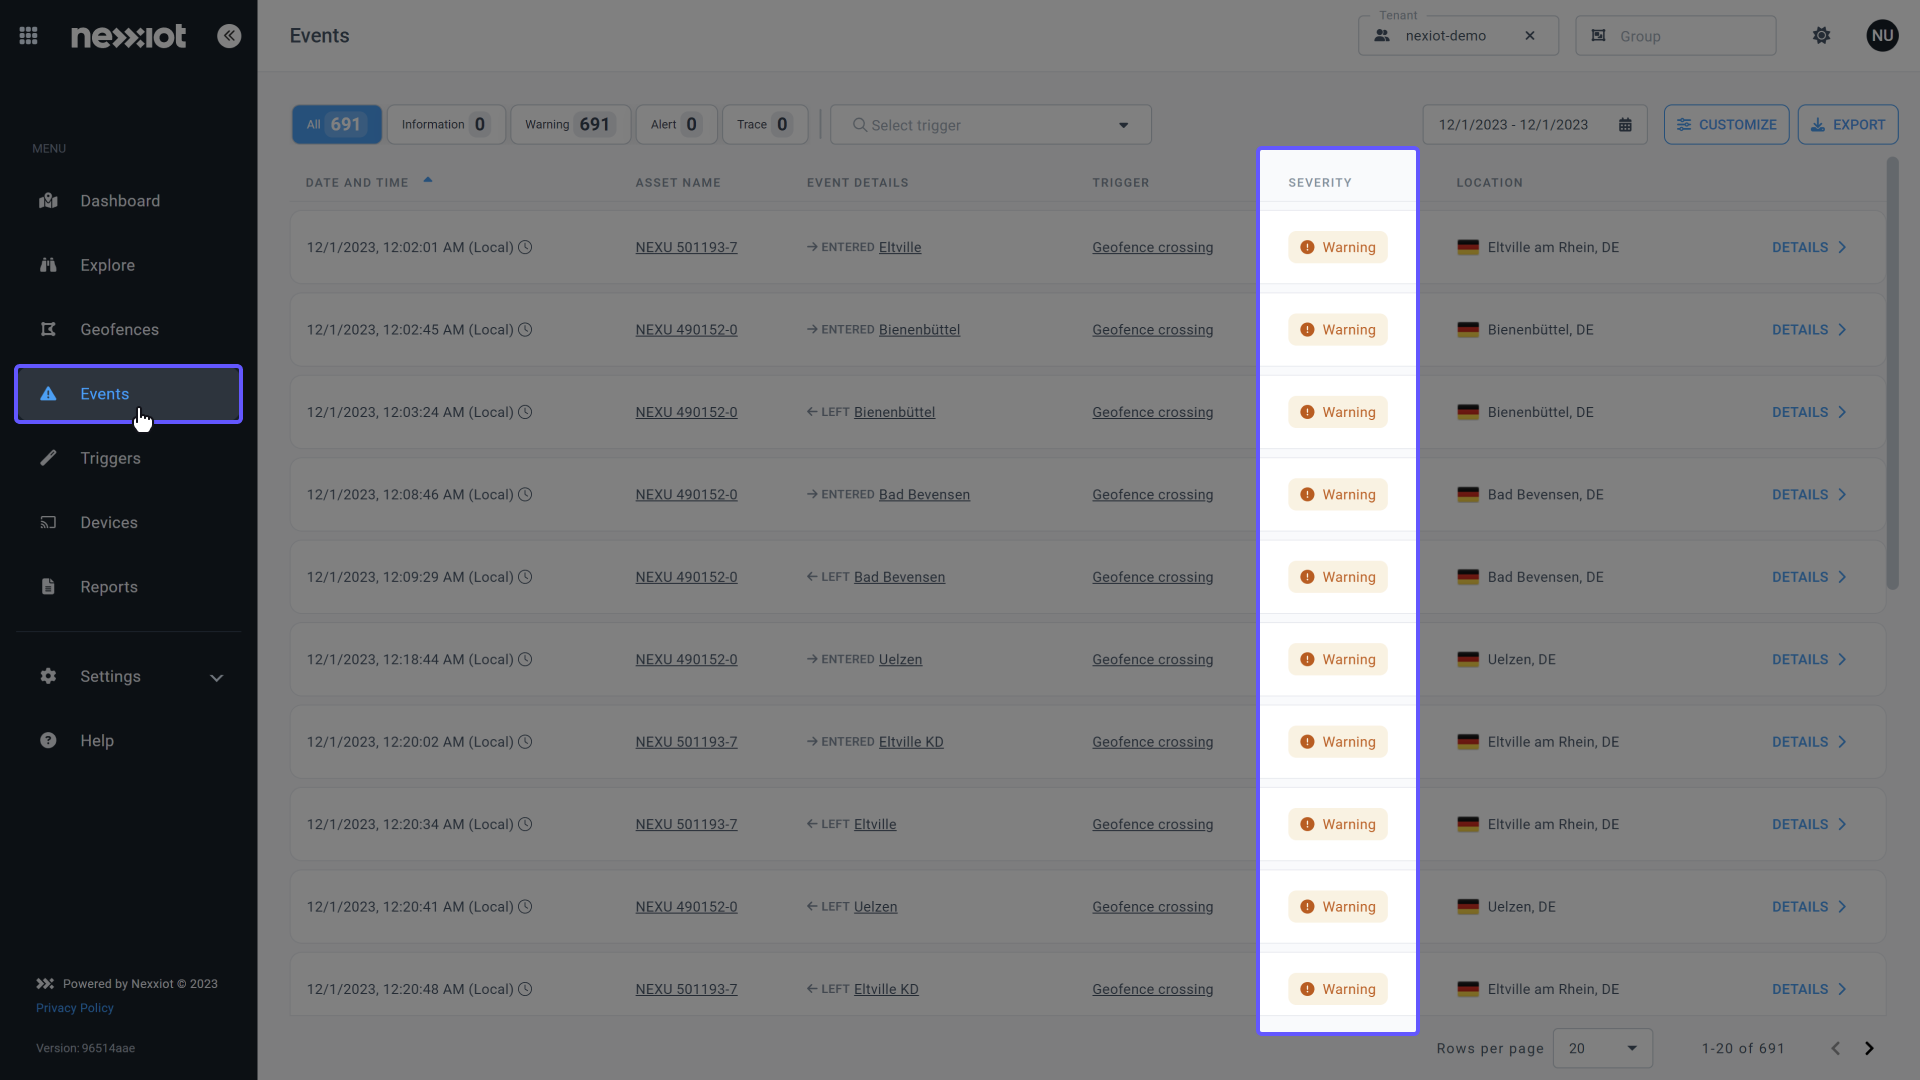Open the Rows per page dropdown
This screenshot has height=1080, width=1920.
(1602, 1048)
